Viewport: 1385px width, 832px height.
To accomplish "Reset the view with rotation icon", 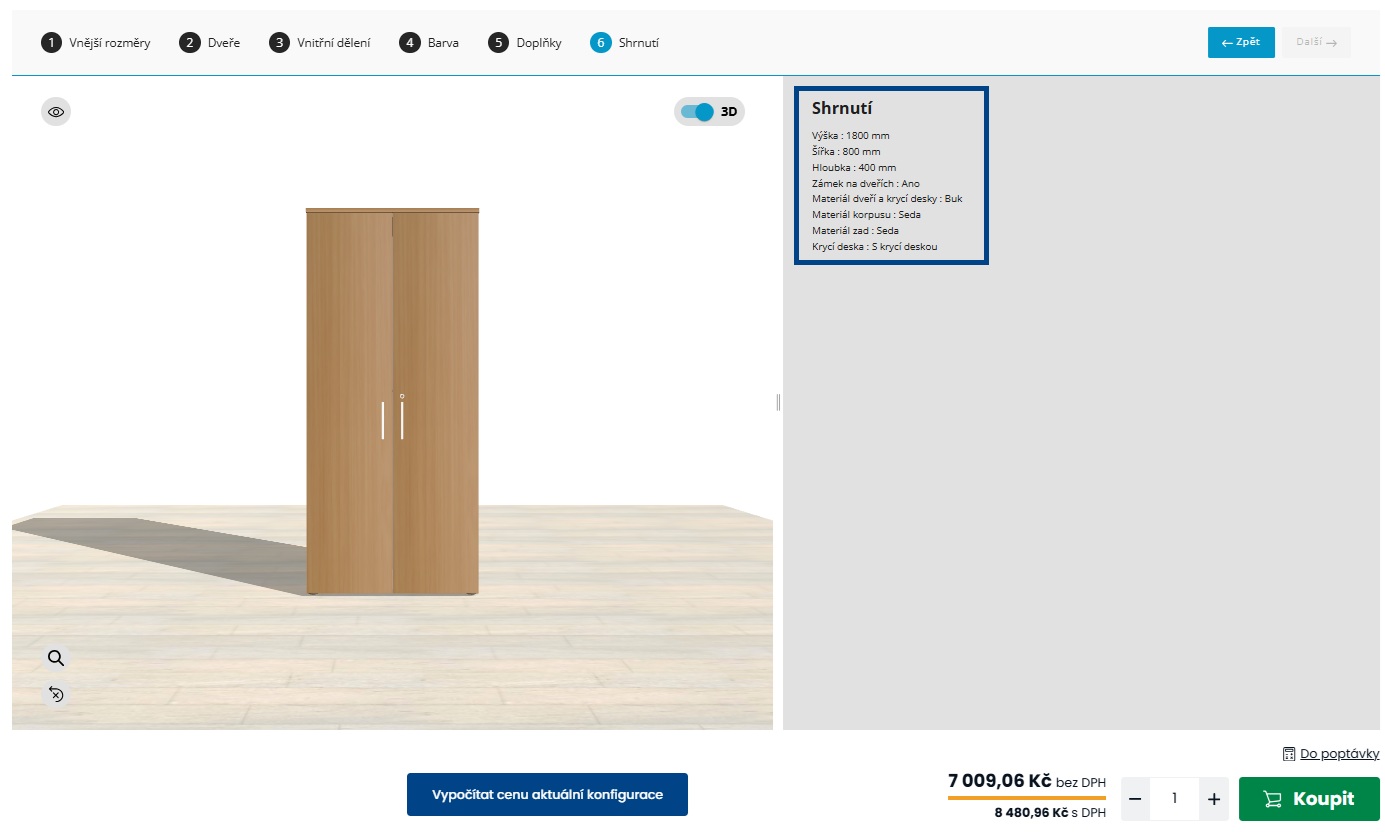I will point(56,694).
